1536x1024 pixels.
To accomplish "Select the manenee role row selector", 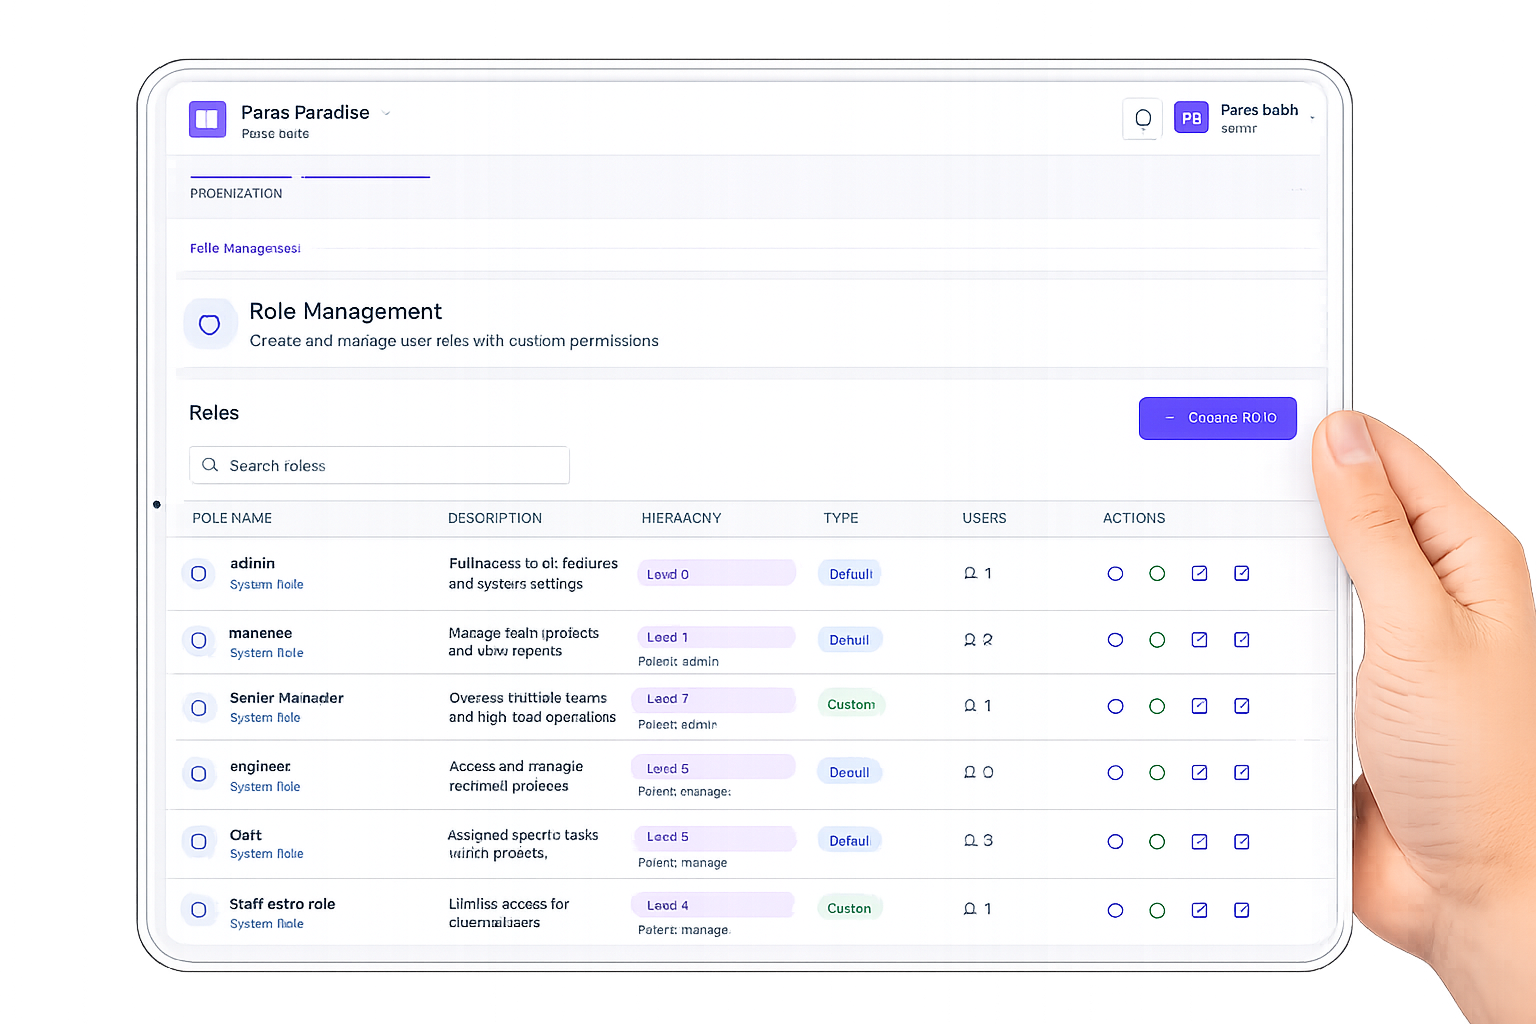I will click(x=199, y=641).
